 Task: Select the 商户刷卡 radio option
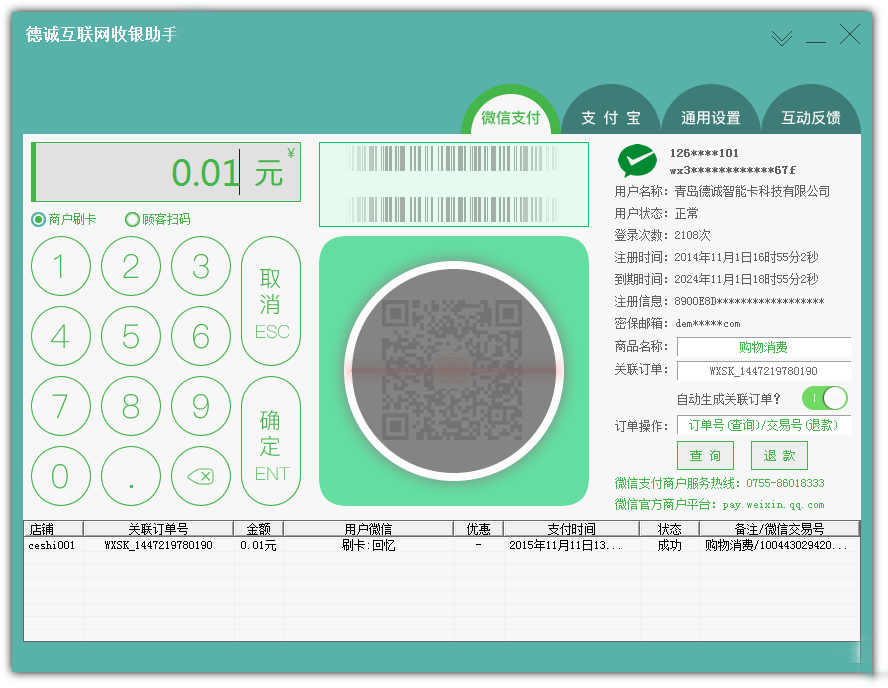point(39,219)
